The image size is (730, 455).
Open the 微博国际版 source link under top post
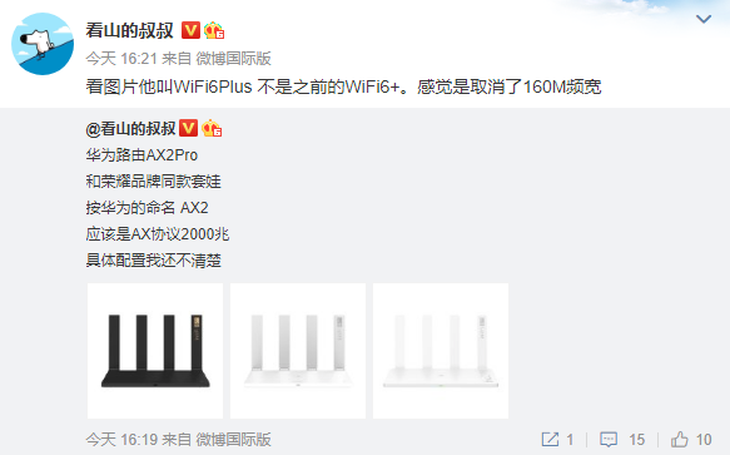click(x=233, y=59)
